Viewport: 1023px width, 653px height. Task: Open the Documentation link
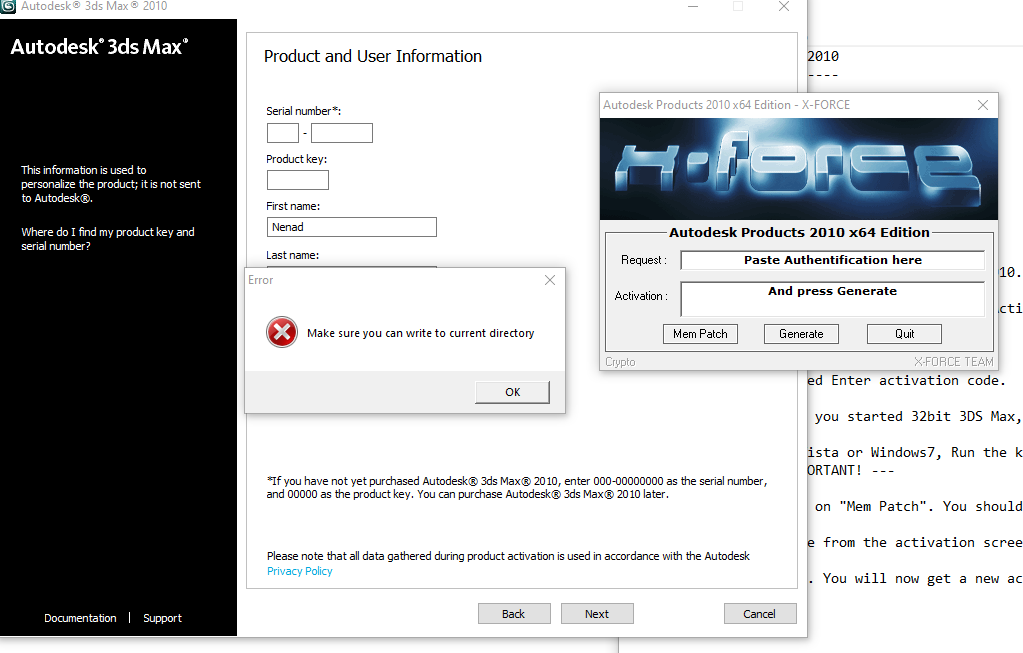(x=80, y=618)
